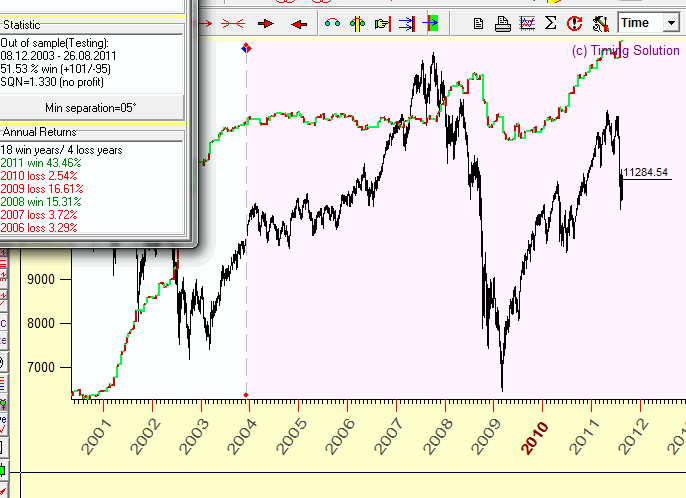The image size is (686, 498).
Task: Click the blue arrows with red line icon
Action: click(405, 22)
